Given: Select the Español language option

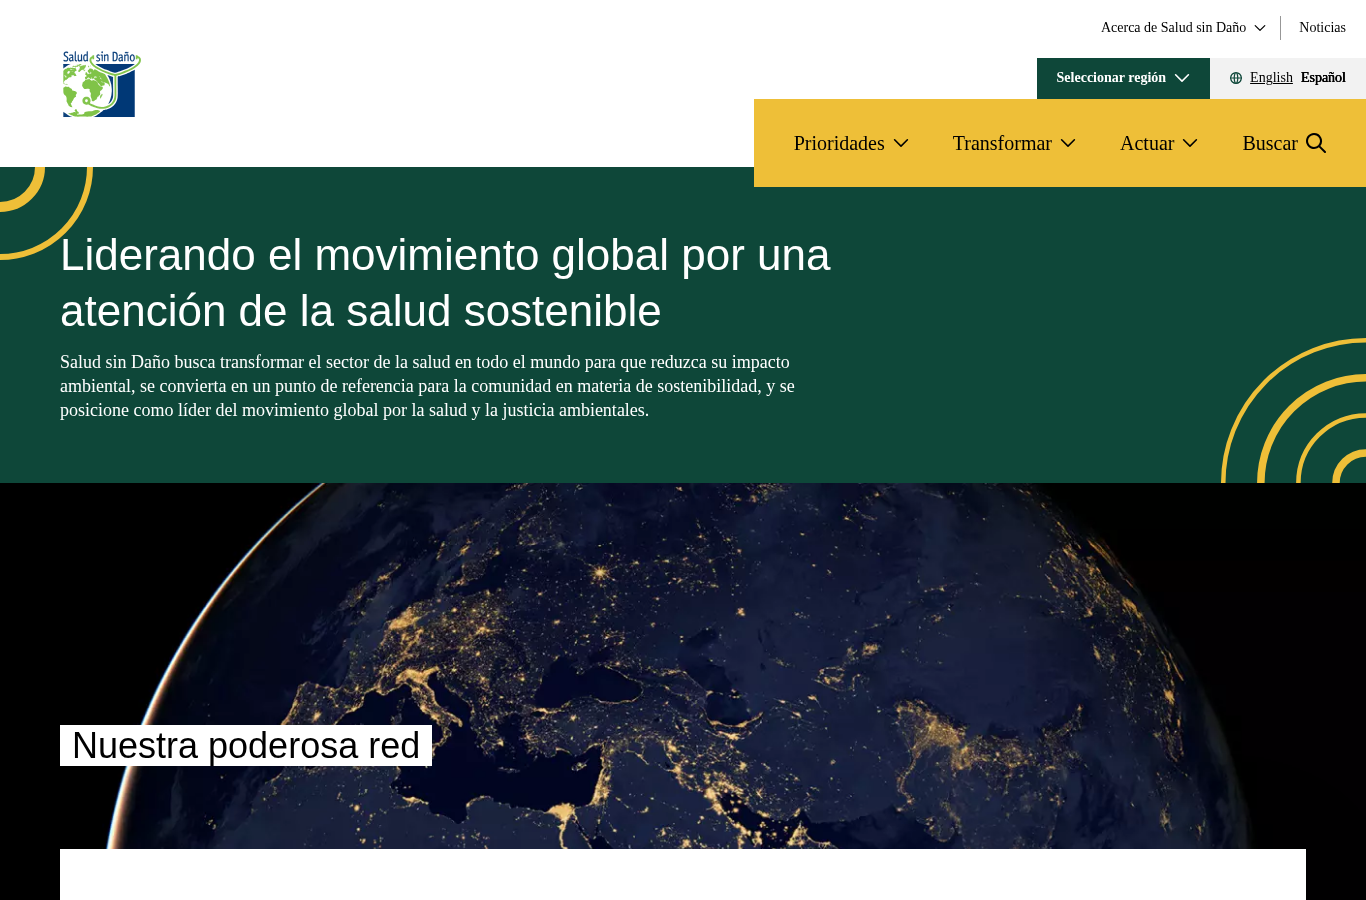Looking at the screenshot, I should [1323, 78].
